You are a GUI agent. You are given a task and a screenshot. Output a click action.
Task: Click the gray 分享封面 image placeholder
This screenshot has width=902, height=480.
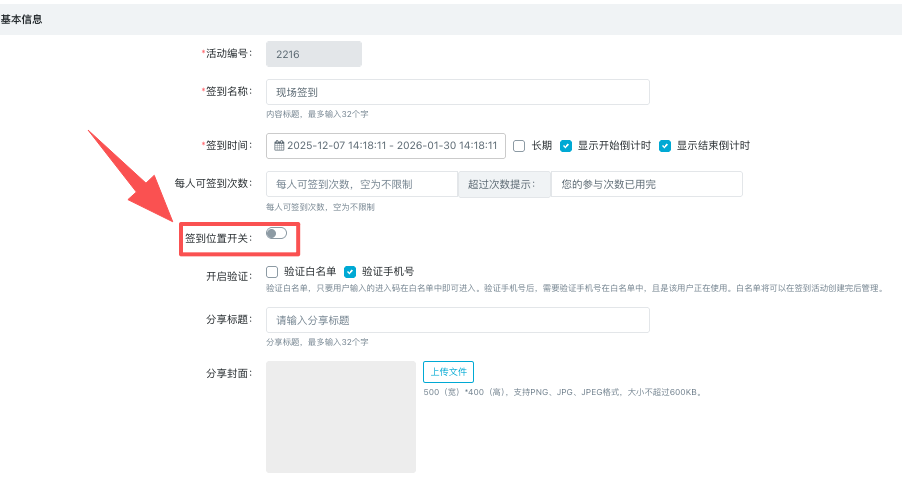(341, 417)
